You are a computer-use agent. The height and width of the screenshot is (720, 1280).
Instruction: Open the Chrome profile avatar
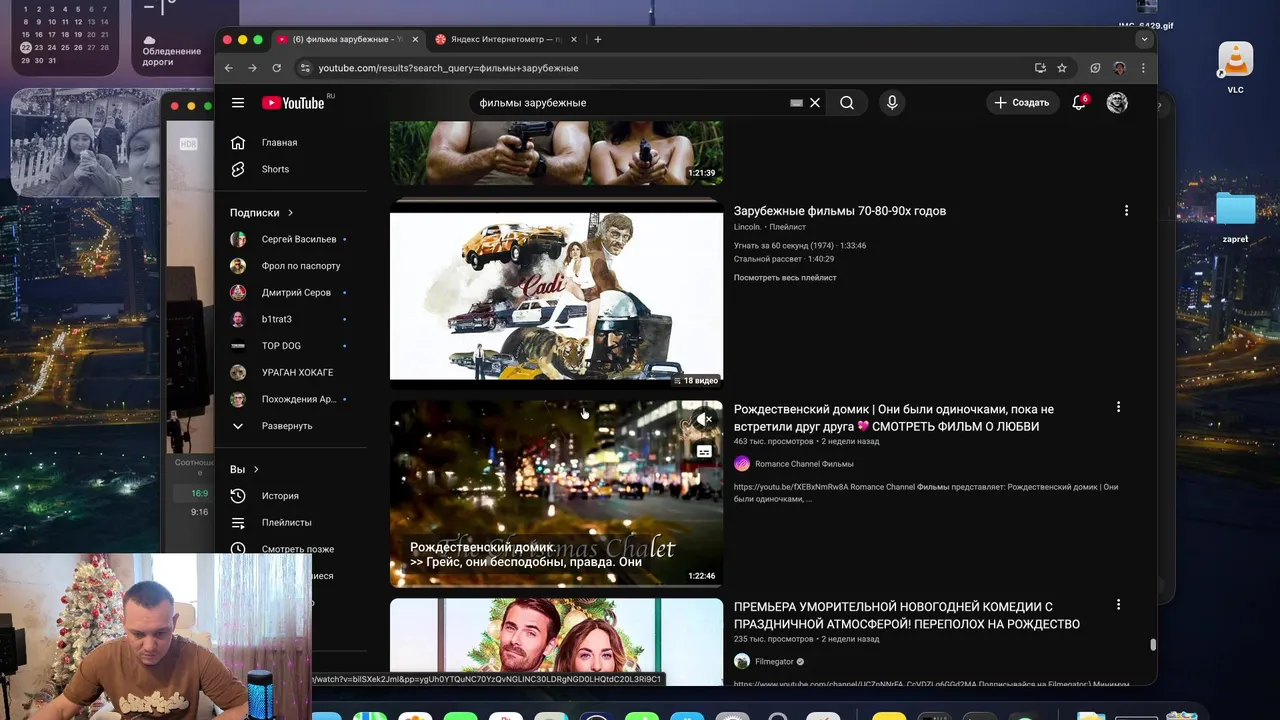tap(1119, 68)
